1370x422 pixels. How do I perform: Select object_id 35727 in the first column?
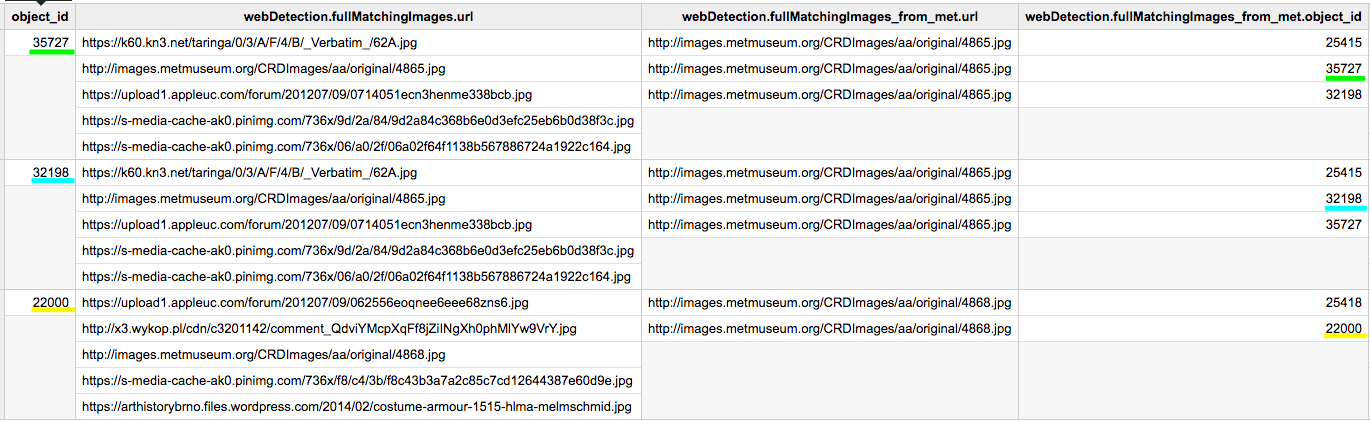(x=51, y=43)
